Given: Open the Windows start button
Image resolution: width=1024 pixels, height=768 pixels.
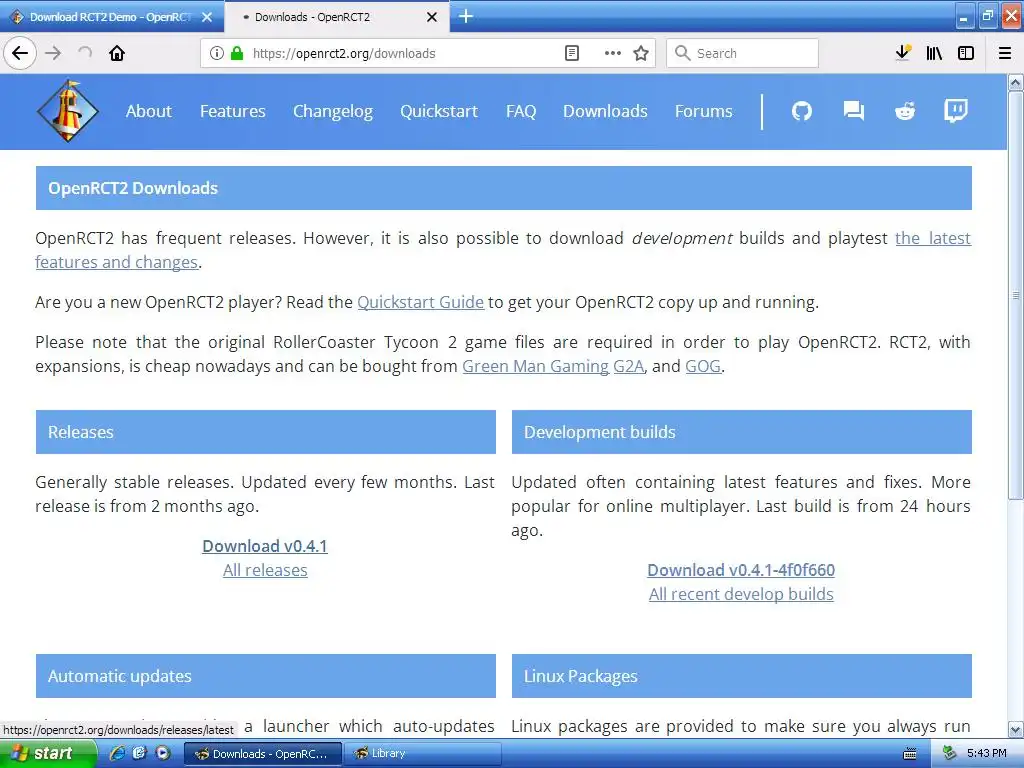Looking at the screenshot, I should (x=48, y=754).
